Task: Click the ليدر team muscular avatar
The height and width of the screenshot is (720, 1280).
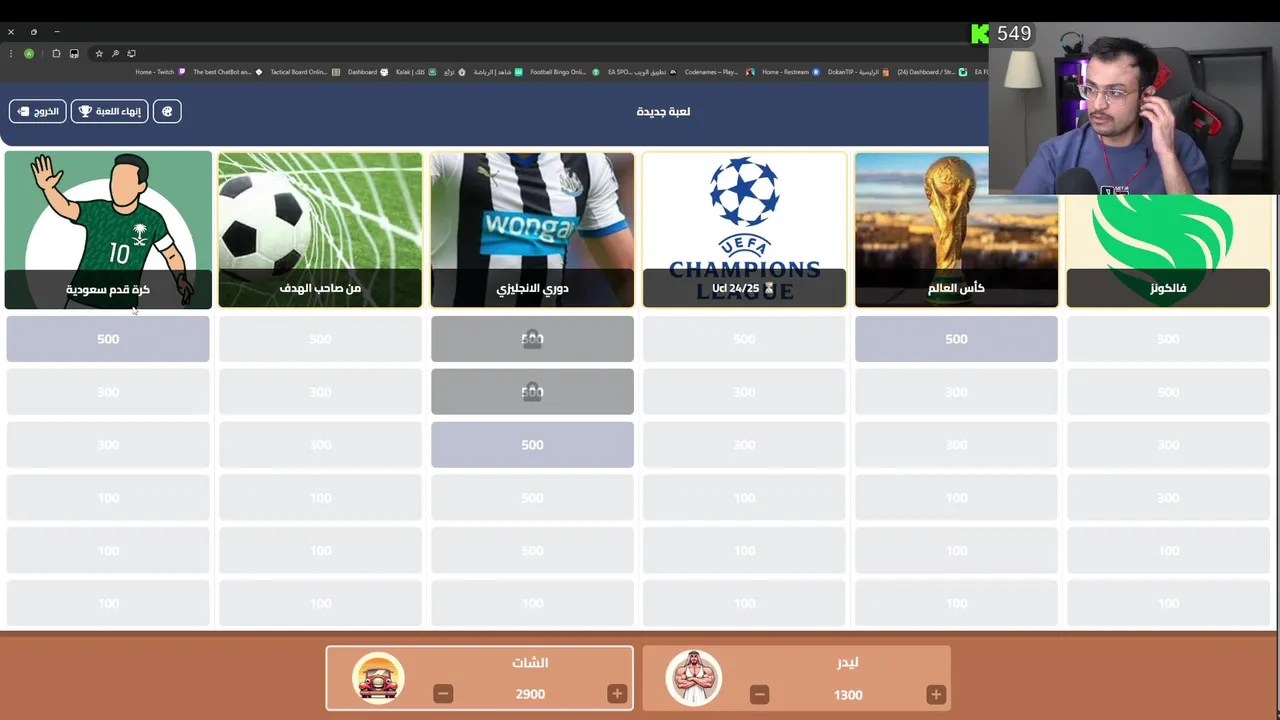Action: coord(693,678)
